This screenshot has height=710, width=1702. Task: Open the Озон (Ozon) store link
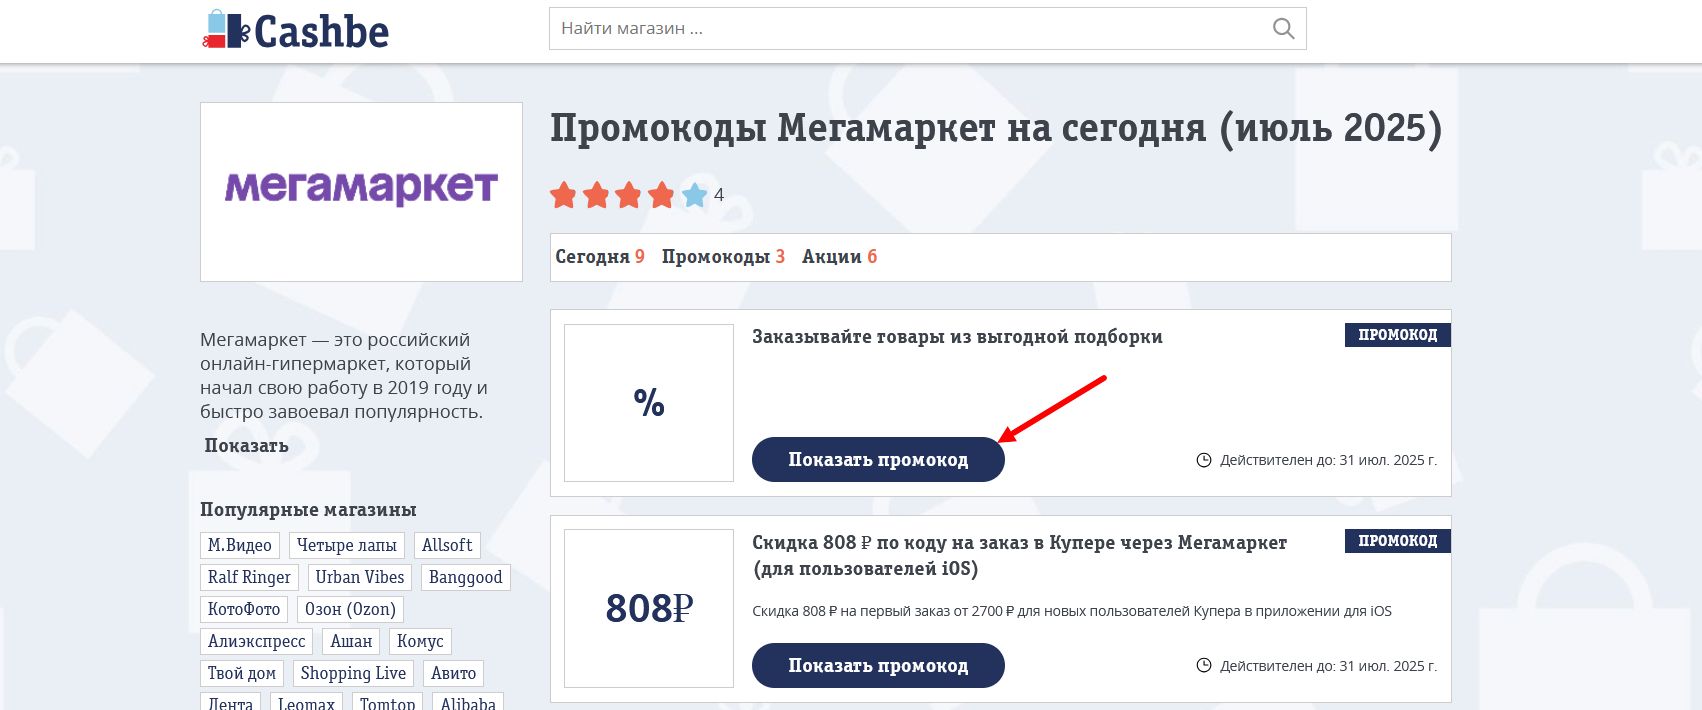(350, 609)
